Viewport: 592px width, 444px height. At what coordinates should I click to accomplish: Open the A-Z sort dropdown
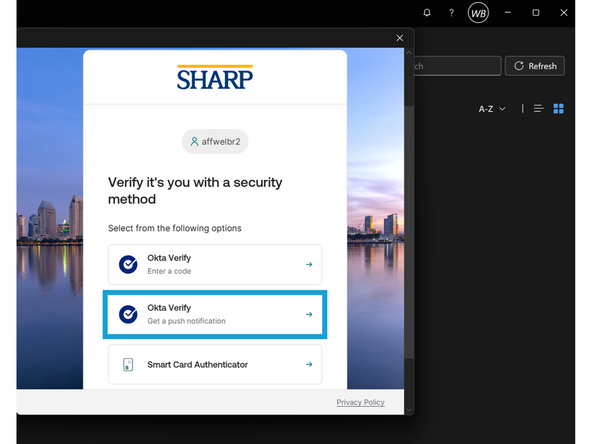492,109
